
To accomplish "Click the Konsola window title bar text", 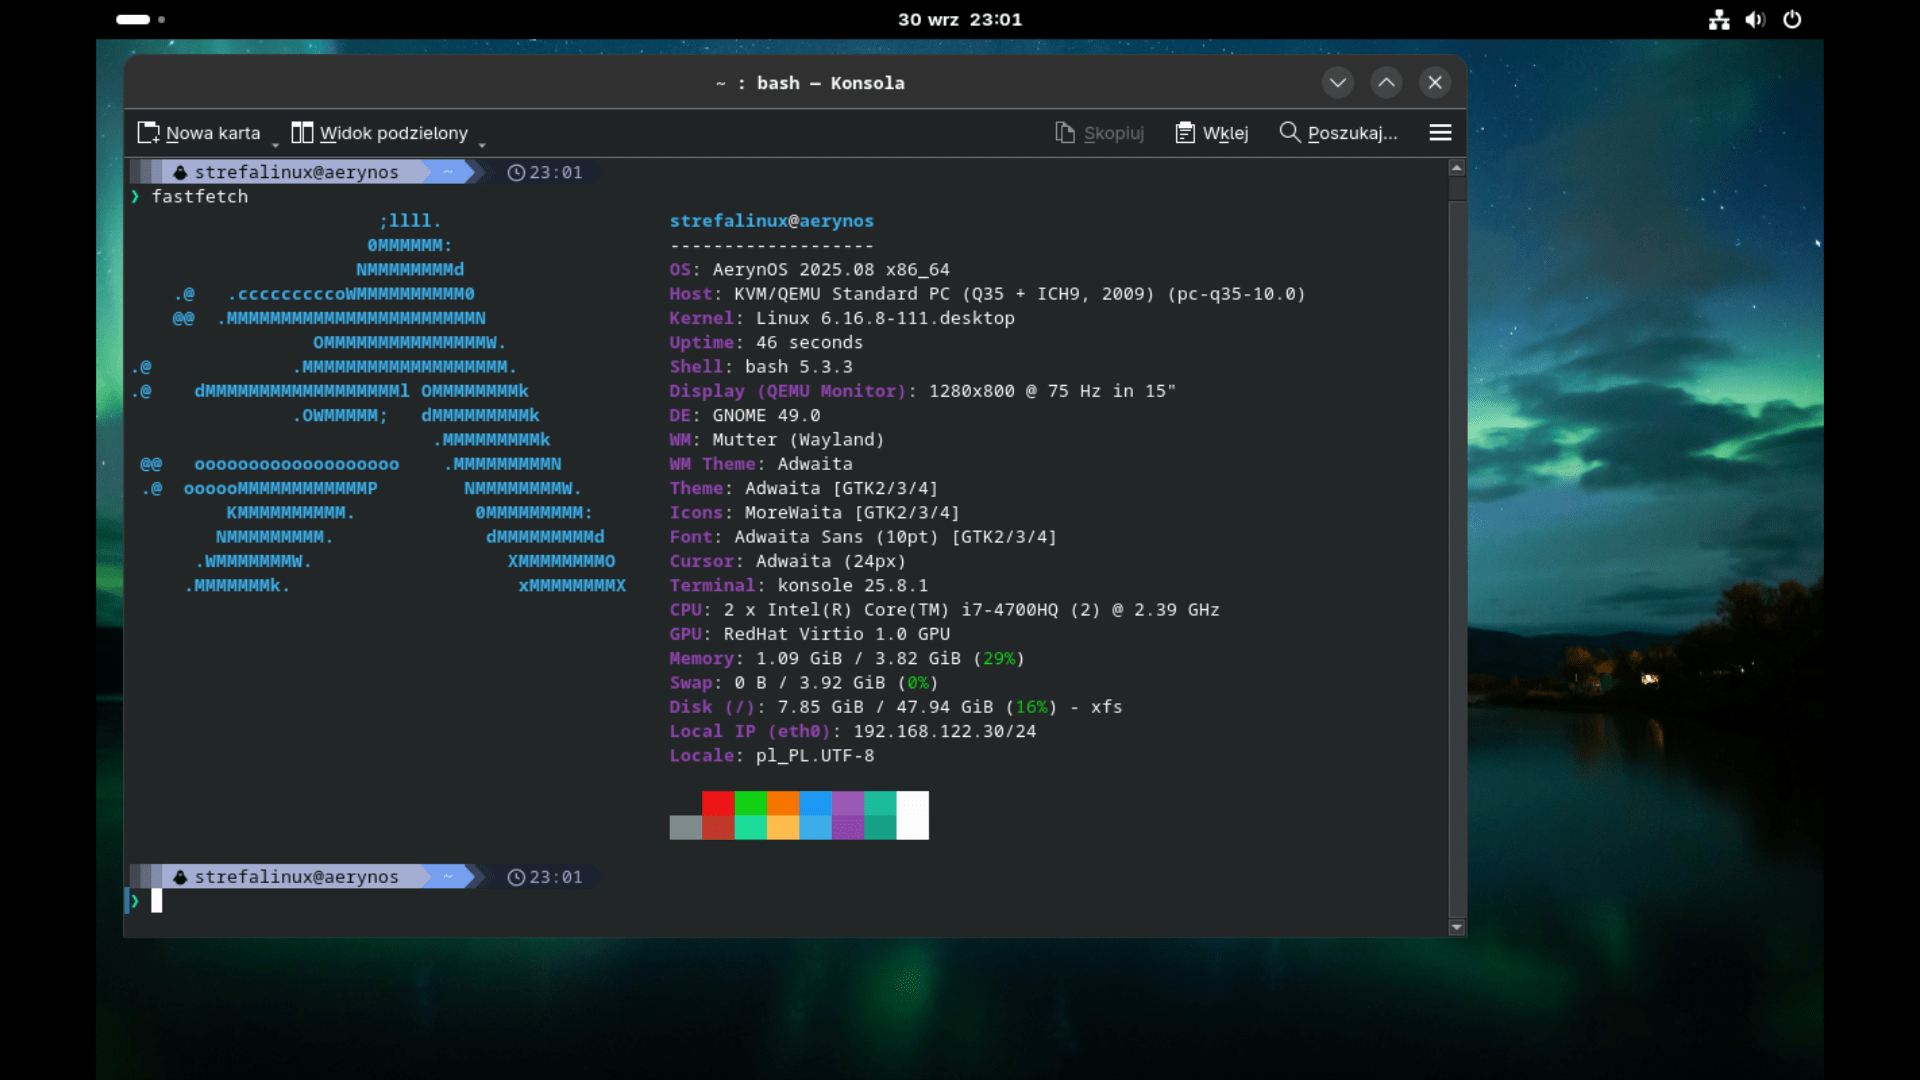I will point(810,83).
